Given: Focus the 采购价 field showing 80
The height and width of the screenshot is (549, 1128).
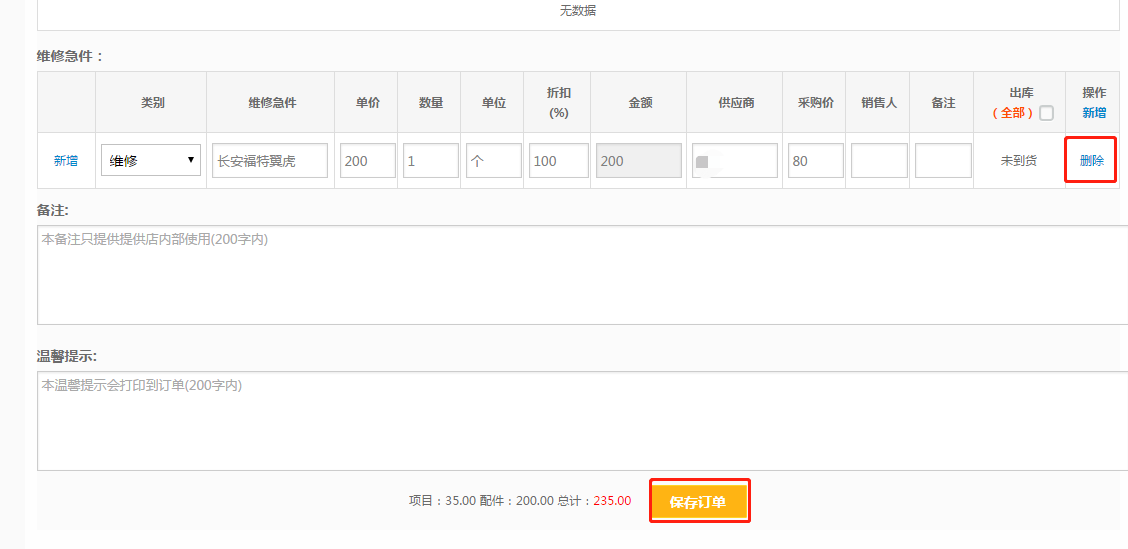Looking at the screenshot, I should [x=814, y=160].
